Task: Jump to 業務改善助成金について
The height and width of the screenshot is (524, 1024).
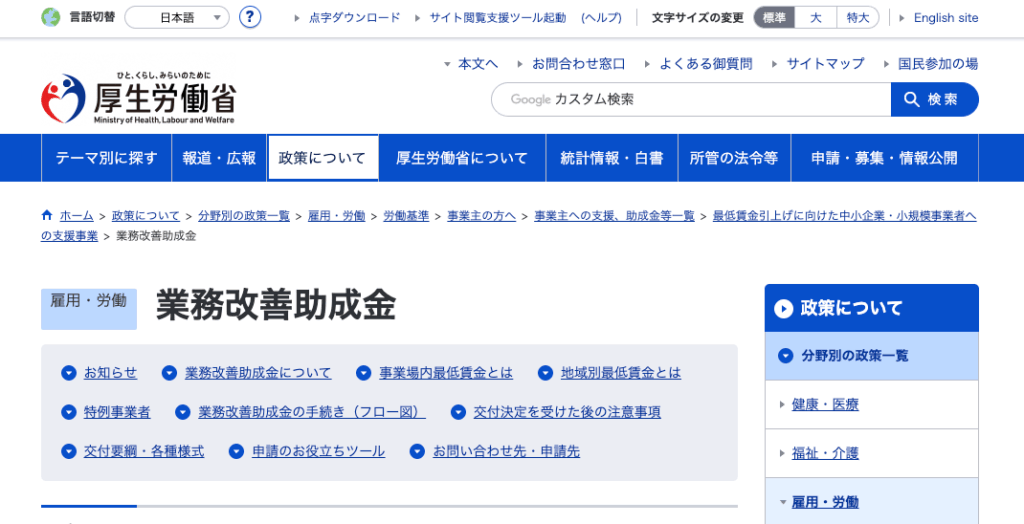Action: click(258, 373)
